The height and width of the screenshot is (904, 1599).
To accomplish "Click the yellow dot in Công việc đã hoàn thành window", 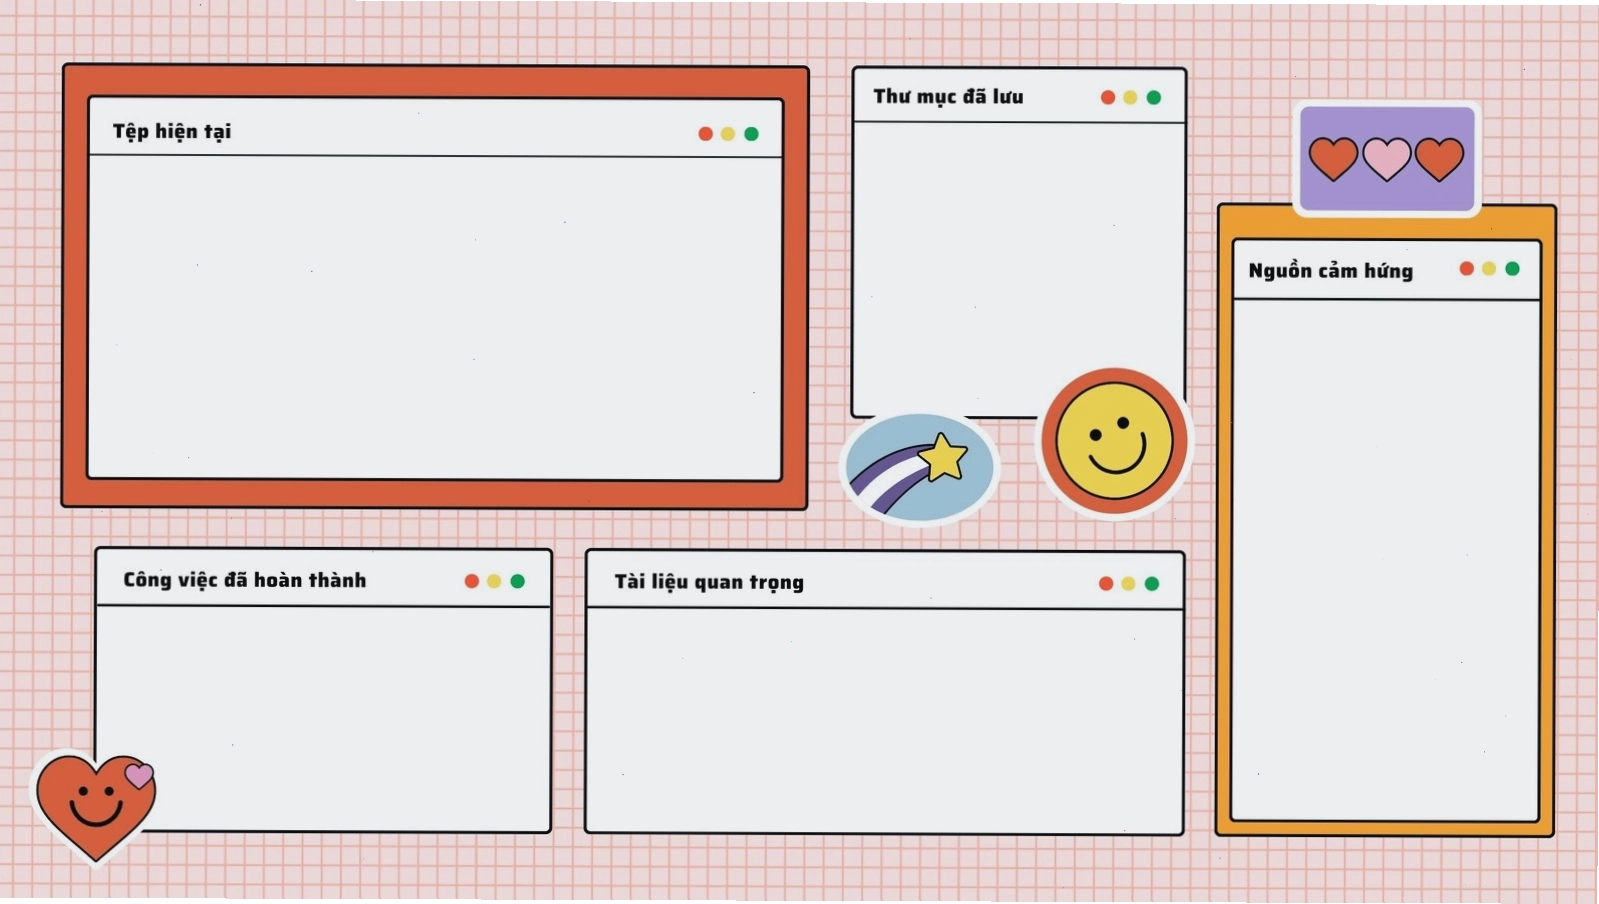I will (494, 581).
